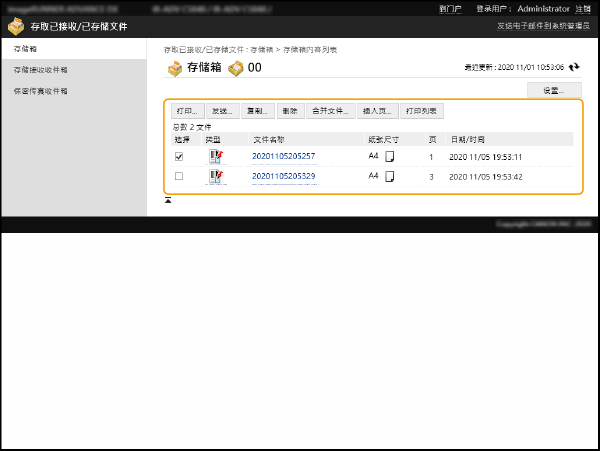Click the A4 paper icon in second row
The height and width of the screenshot is (451, 600).
coord(390,177)
